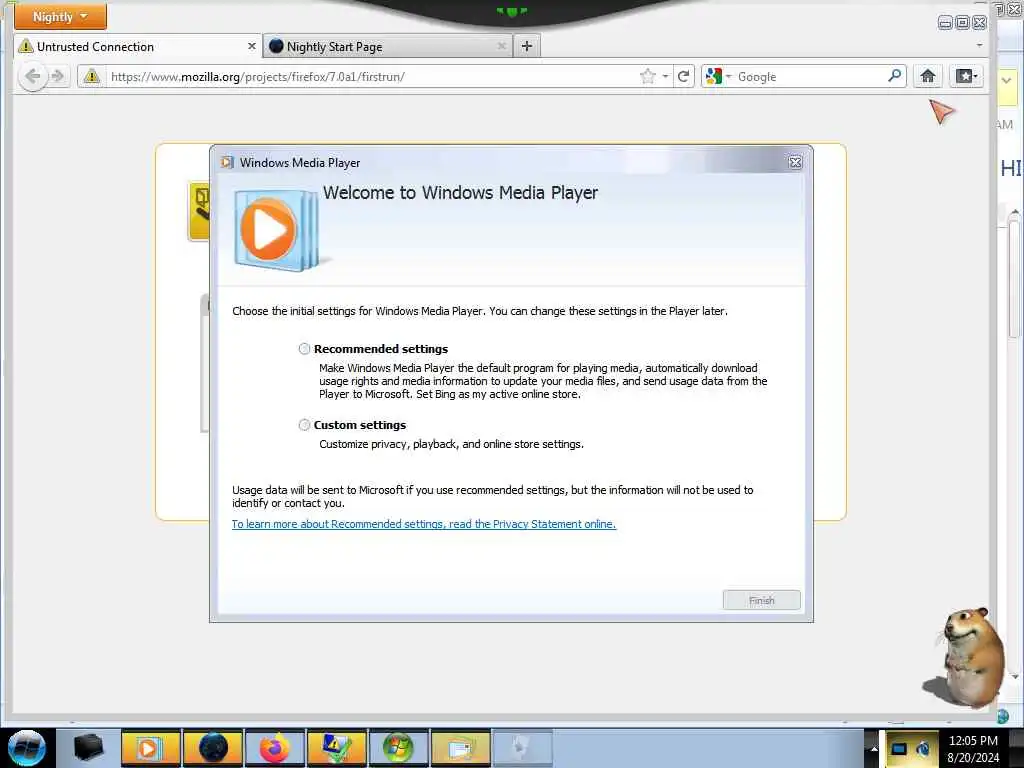Open the Windows Start menu
Viewport: 1024px width, 768px height.
click(x=27, y=748)
